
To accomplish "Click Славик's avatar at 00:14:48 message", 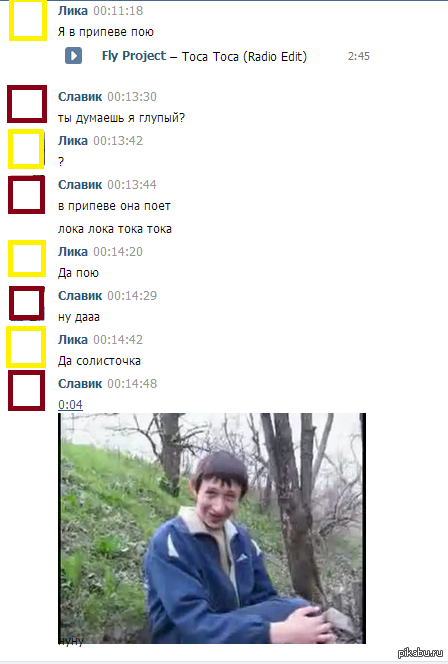I will tap(27, 390).
